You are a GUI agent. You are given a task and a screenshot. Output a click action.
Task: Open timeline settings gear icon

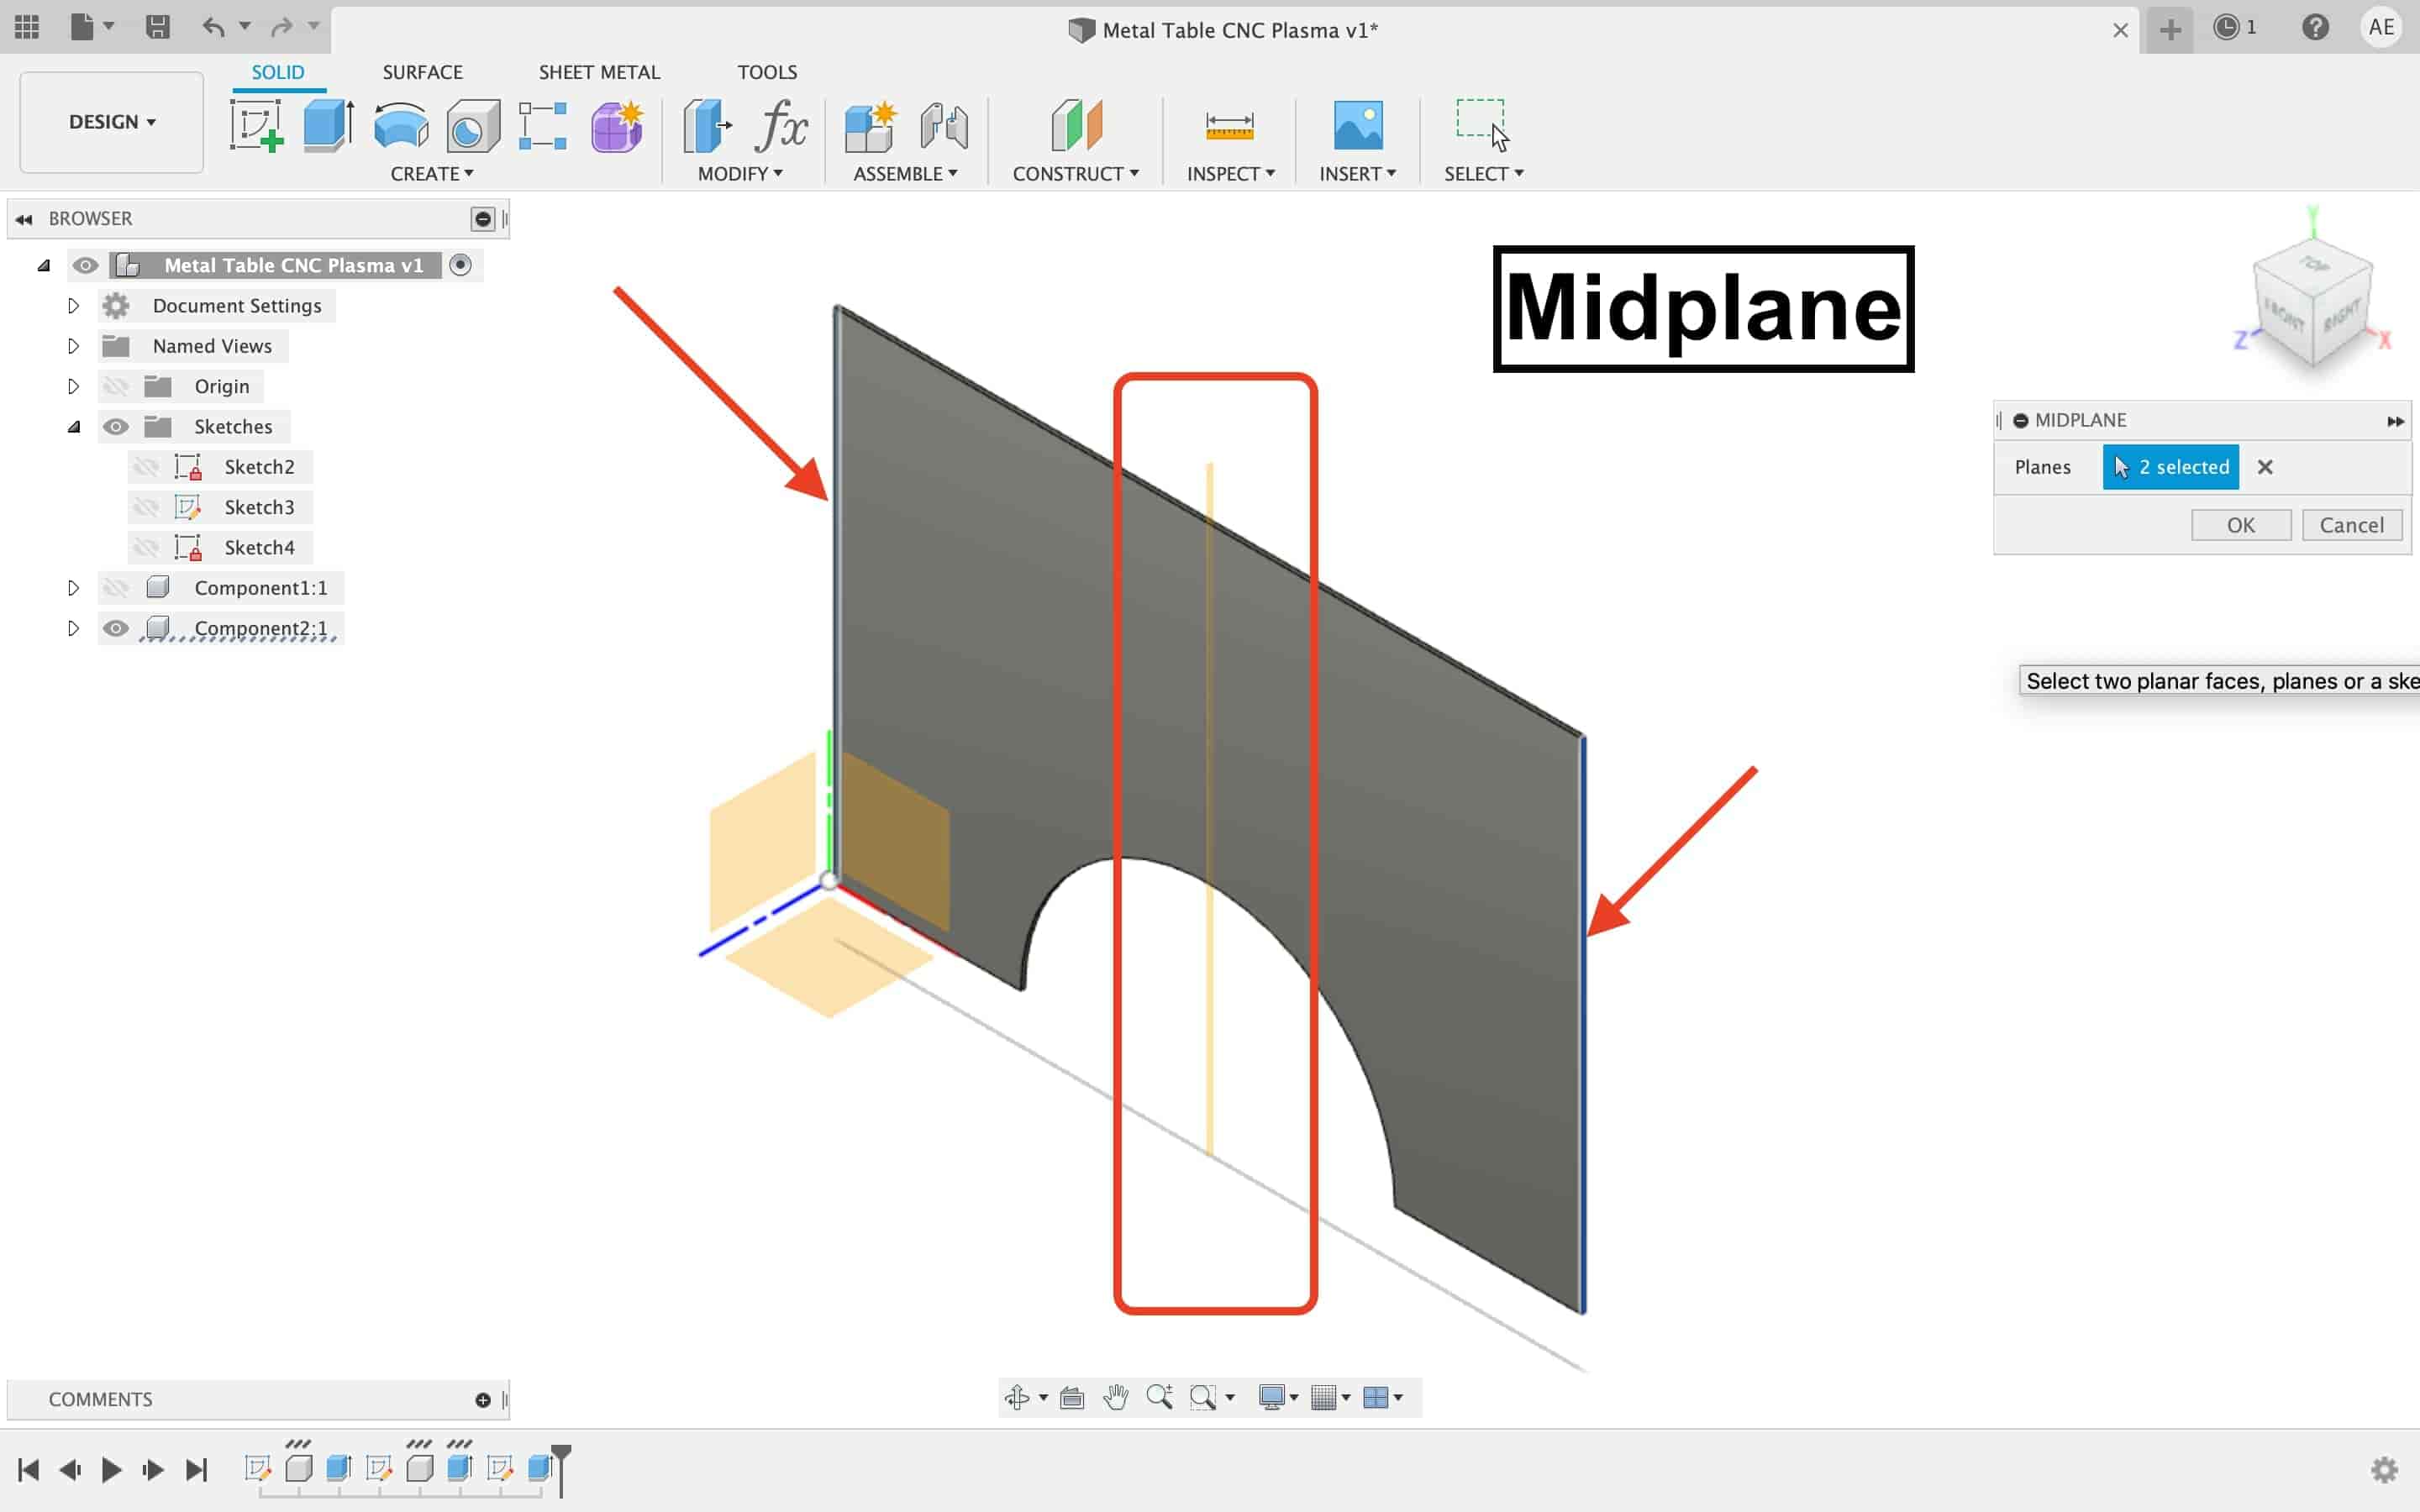click(2384, 1469)
